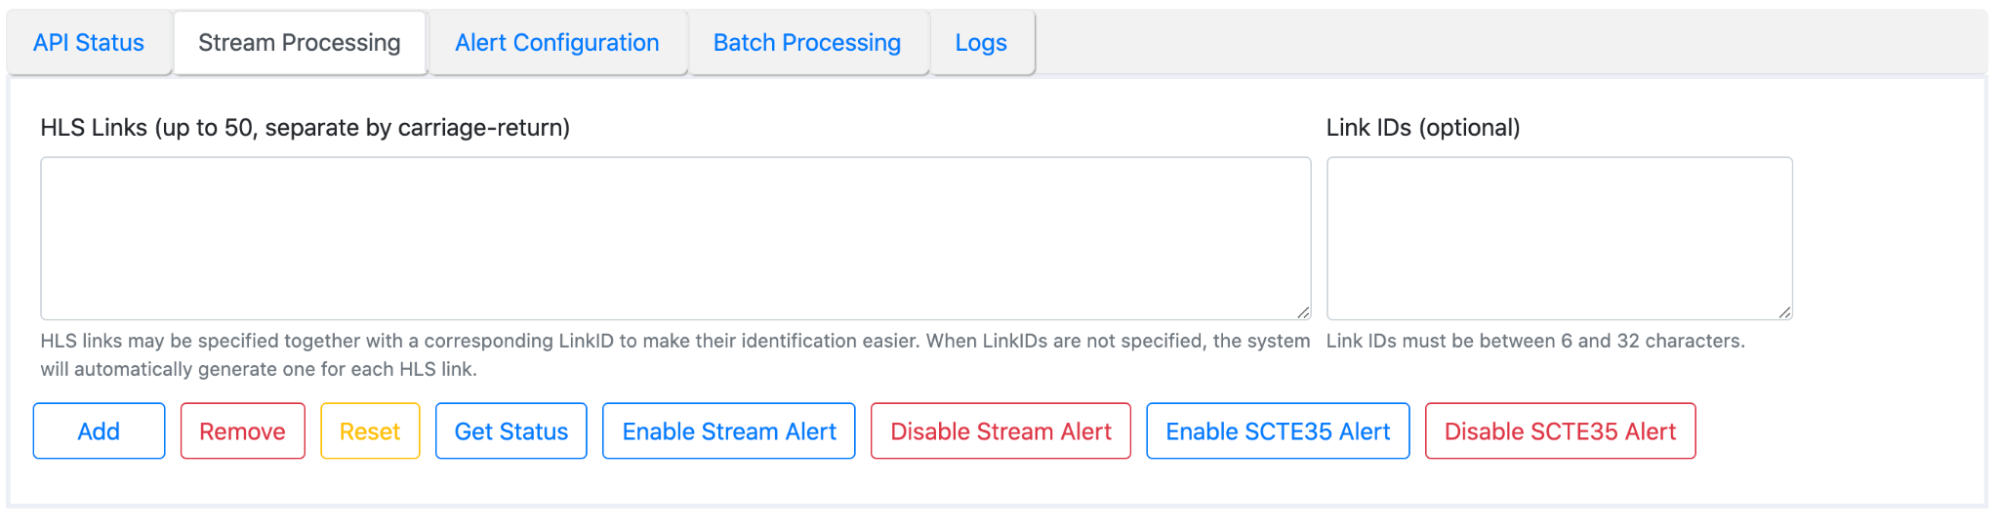The height and width of the screenshot is (515, 1999).
Task: Go to the Batch Processing tab
Action: [807, 43]
